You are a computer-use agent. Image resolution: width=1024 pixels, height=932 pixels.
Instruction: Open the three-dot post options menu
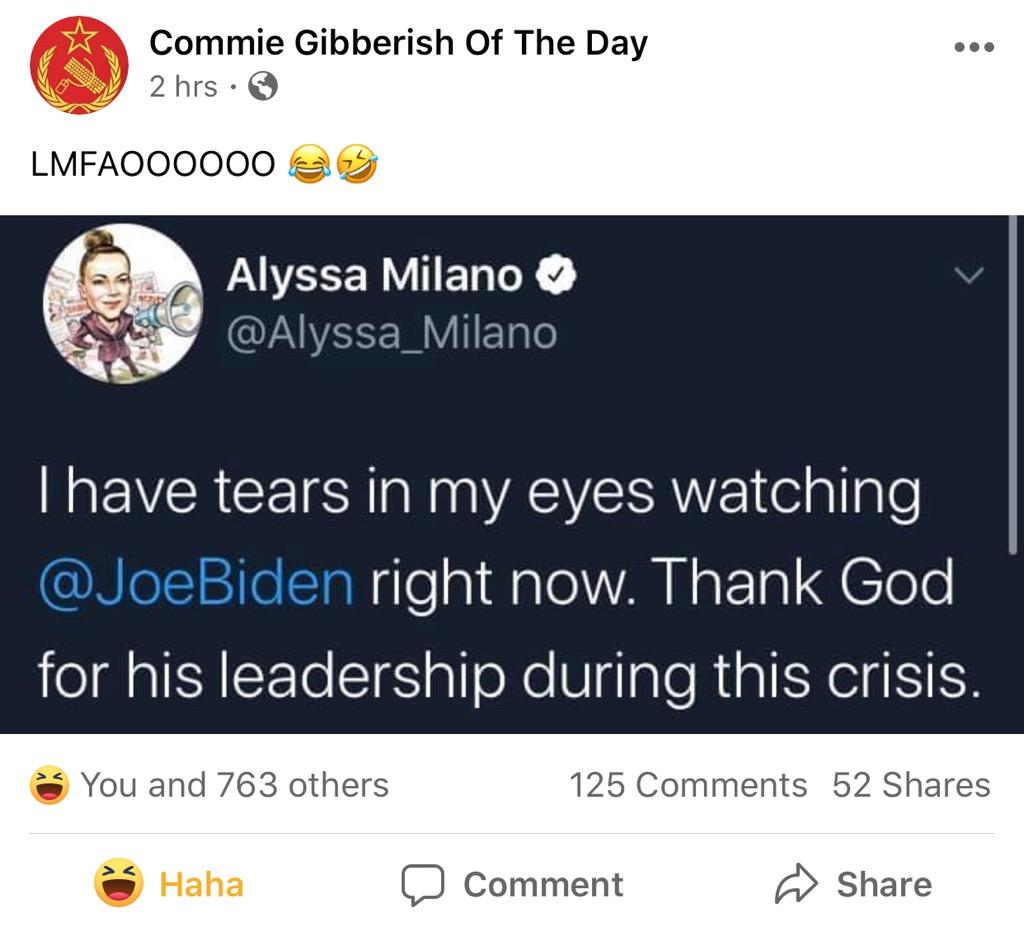973,48
